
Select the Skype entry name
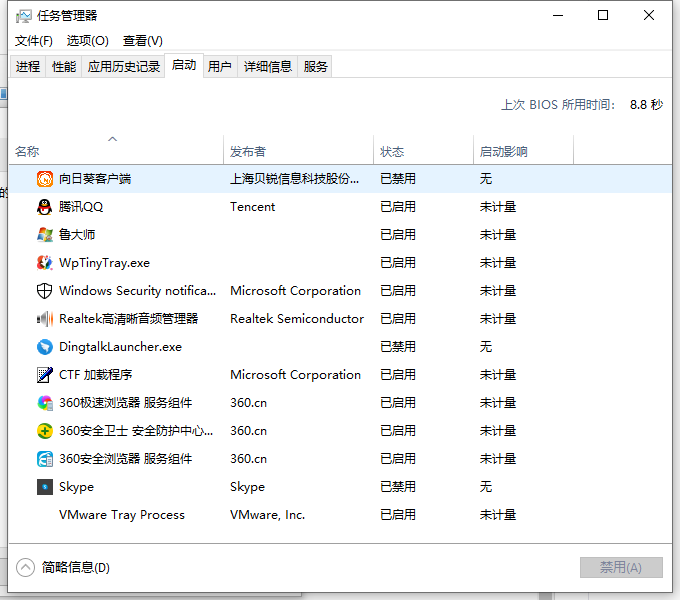[x=76, y=487]
